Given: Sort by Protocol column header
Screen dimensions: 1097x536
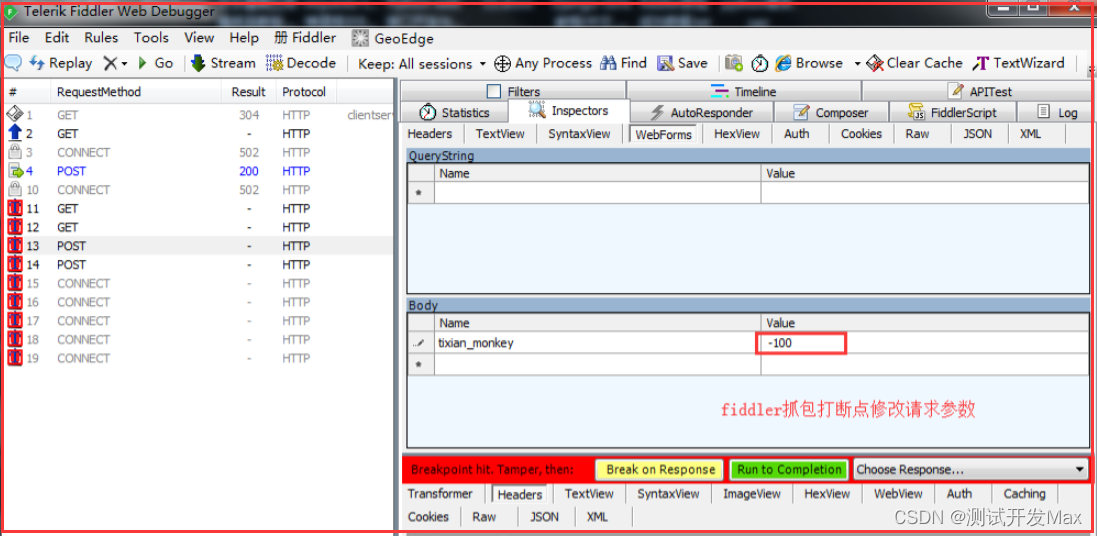Looking at the screenshot, I should [x=305, y=92].
